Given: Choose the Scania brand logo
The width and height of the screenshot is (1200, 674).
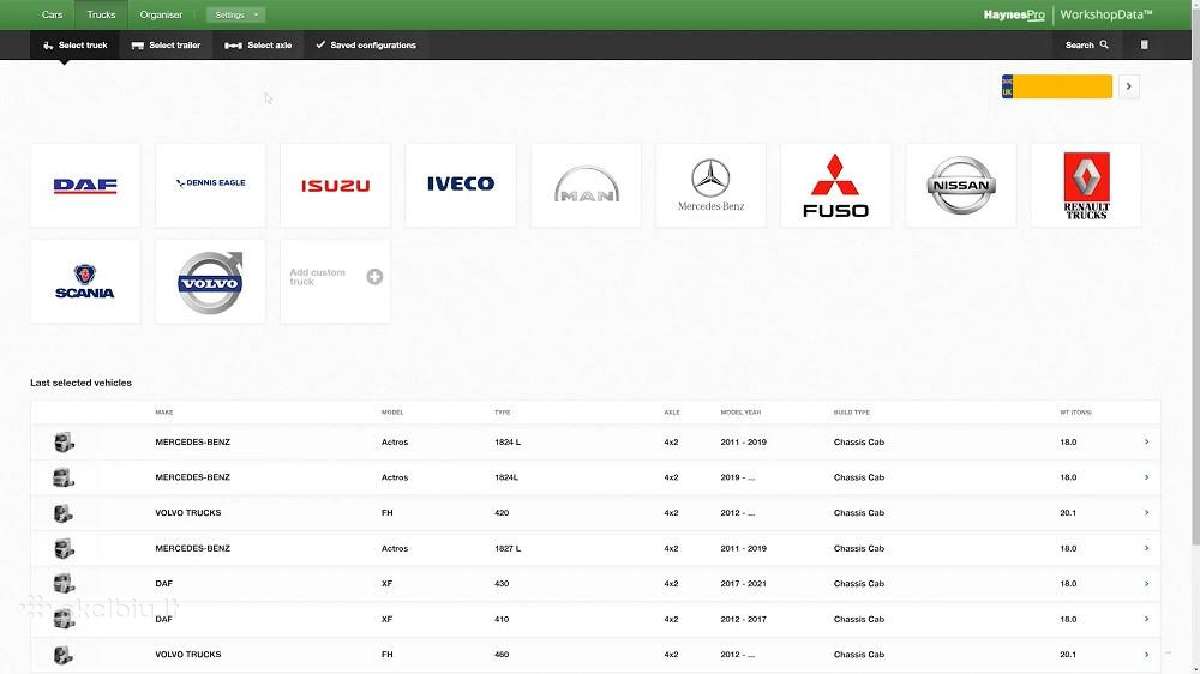Looking at the screenshot, I should point(85,281).
